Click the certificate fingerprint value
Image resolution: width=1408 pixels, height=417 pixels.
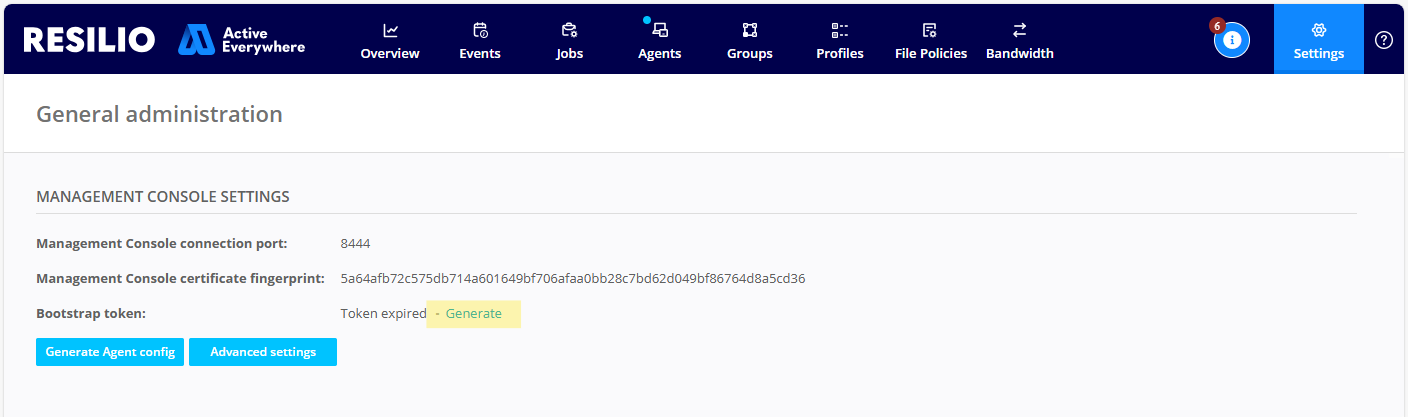click(x=572, y=279)
